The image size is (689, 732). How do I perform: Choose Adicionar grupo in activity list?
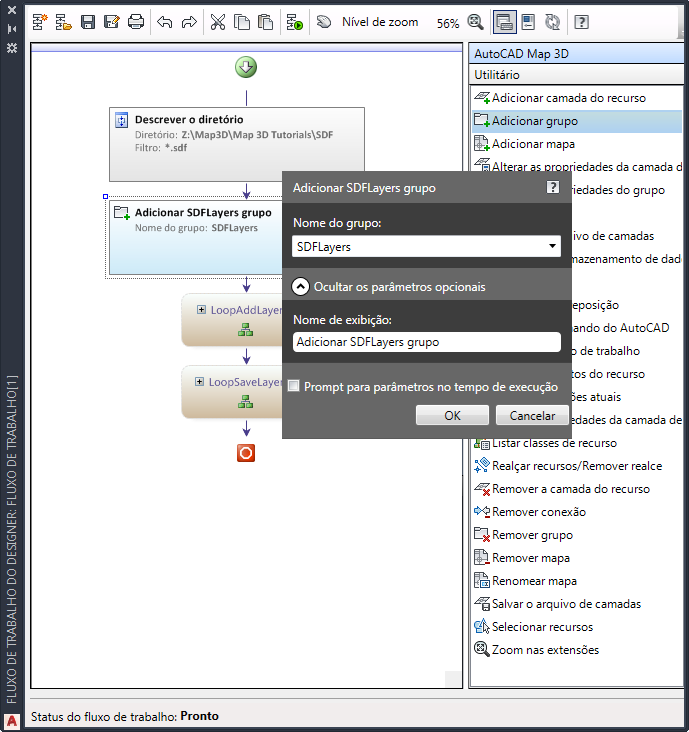point(577,121)
